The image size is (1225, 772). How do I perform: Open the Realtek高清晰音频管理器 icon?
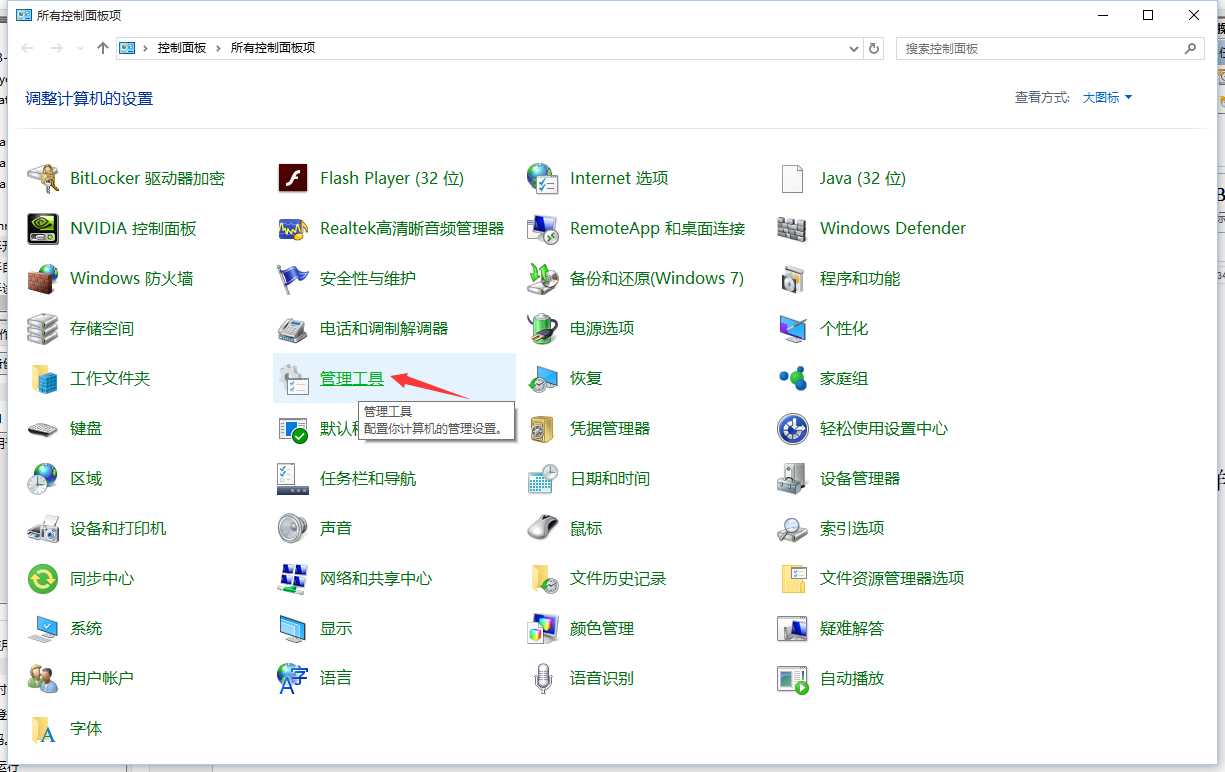292,228
